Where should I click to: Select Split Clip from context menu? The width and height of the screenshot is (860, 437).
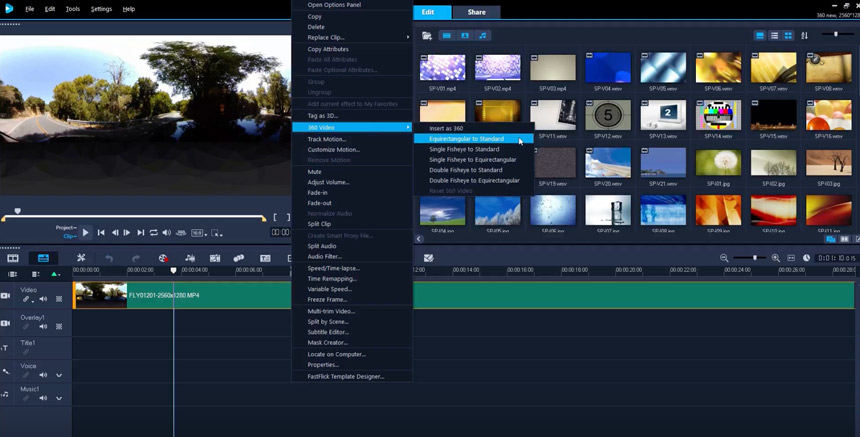tap(320, 224)
